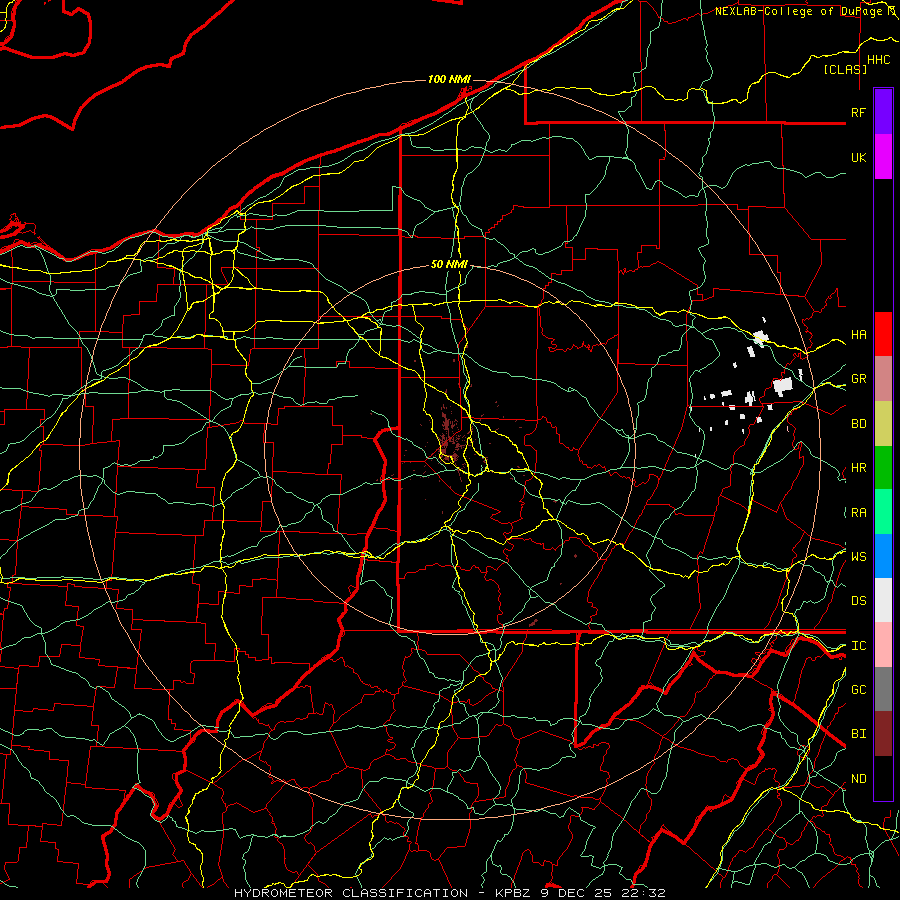Click the DS legend label
Viewport: 900px width, 900px height.
click(859, 601)
